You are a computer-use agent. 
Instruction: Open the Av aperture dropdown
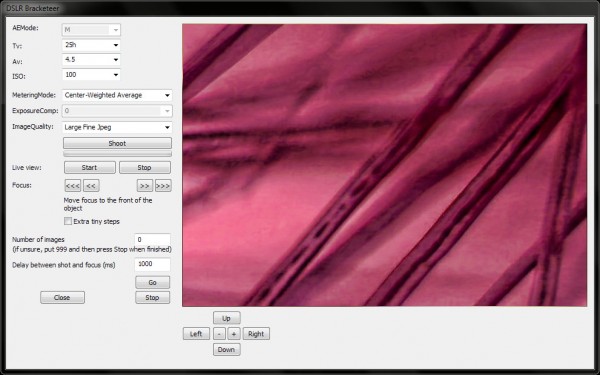point(91,60)
